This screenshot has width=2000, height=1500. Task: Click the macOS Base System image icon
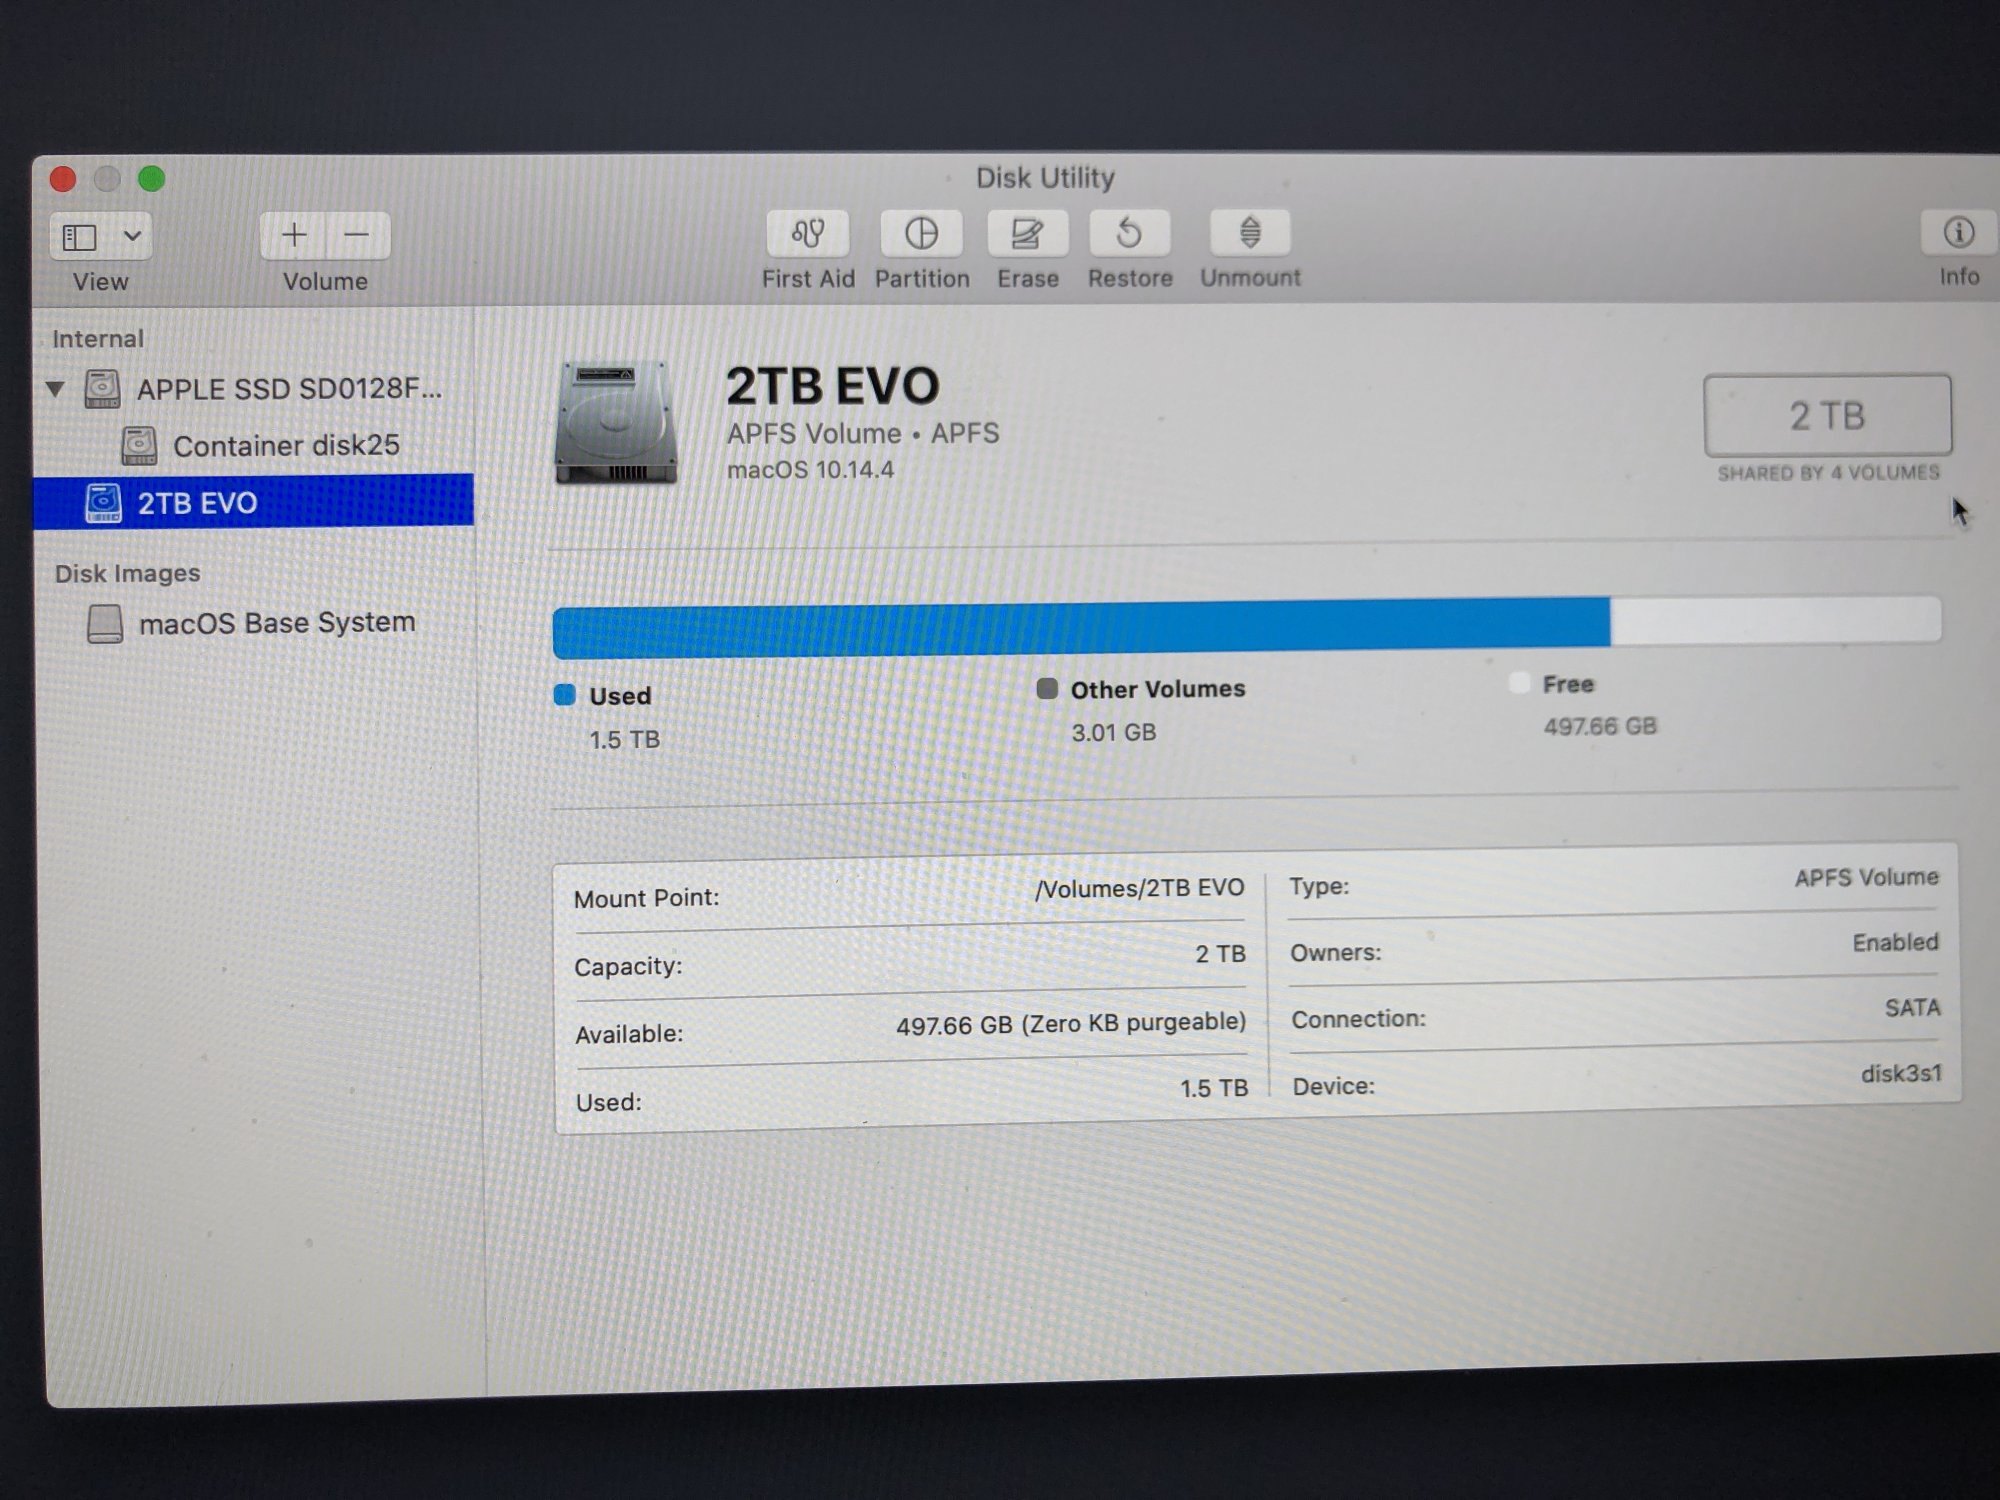105,624
